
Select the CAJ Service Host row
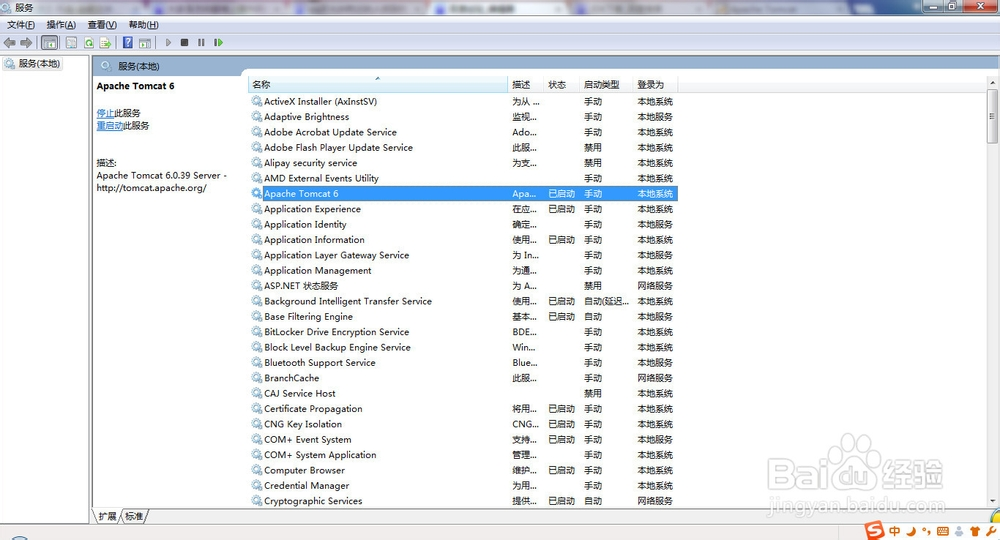[462, 393]
